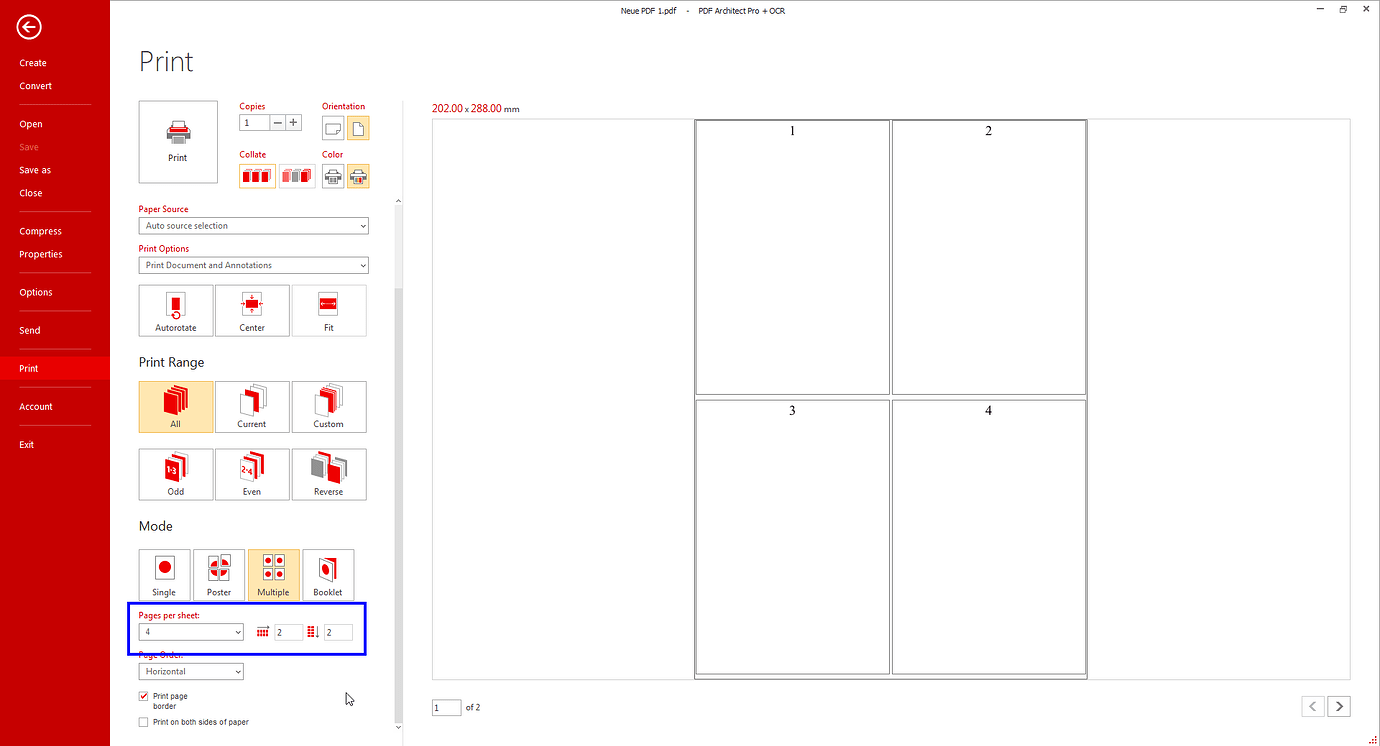Image resolution: width=1380 pixels, height=746 pixels.
Task: Go to next preview page with arrow
Action: 1339,706
